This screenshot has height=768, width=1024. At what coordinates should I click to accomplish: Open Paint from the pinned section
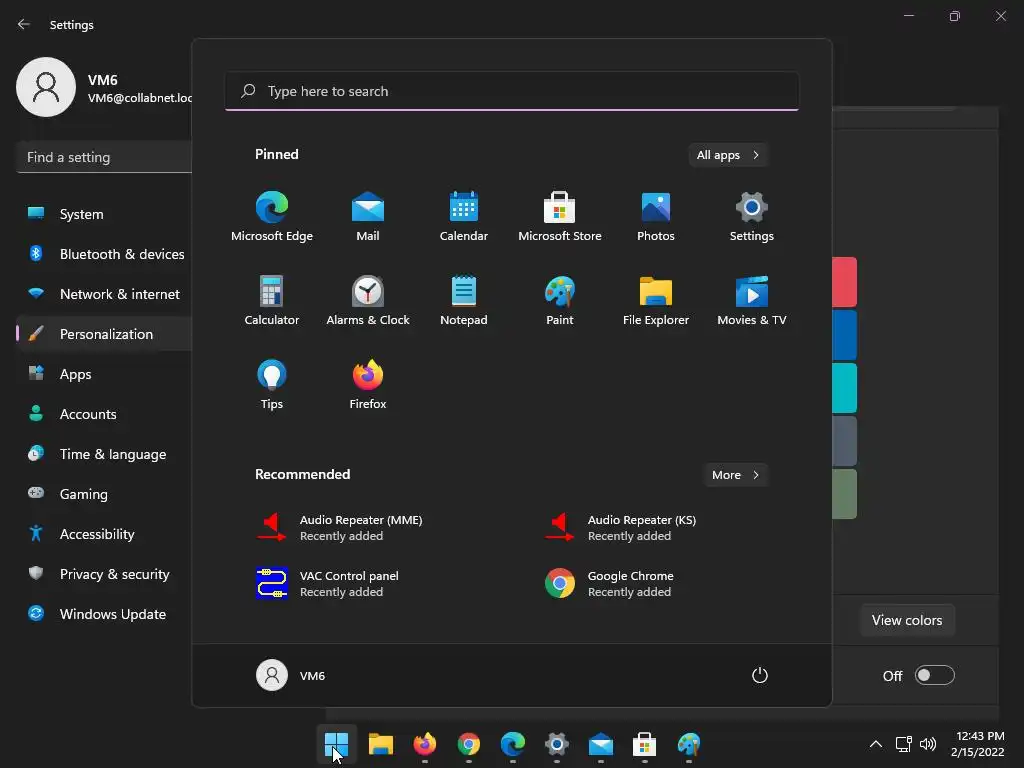pos(560,300)
